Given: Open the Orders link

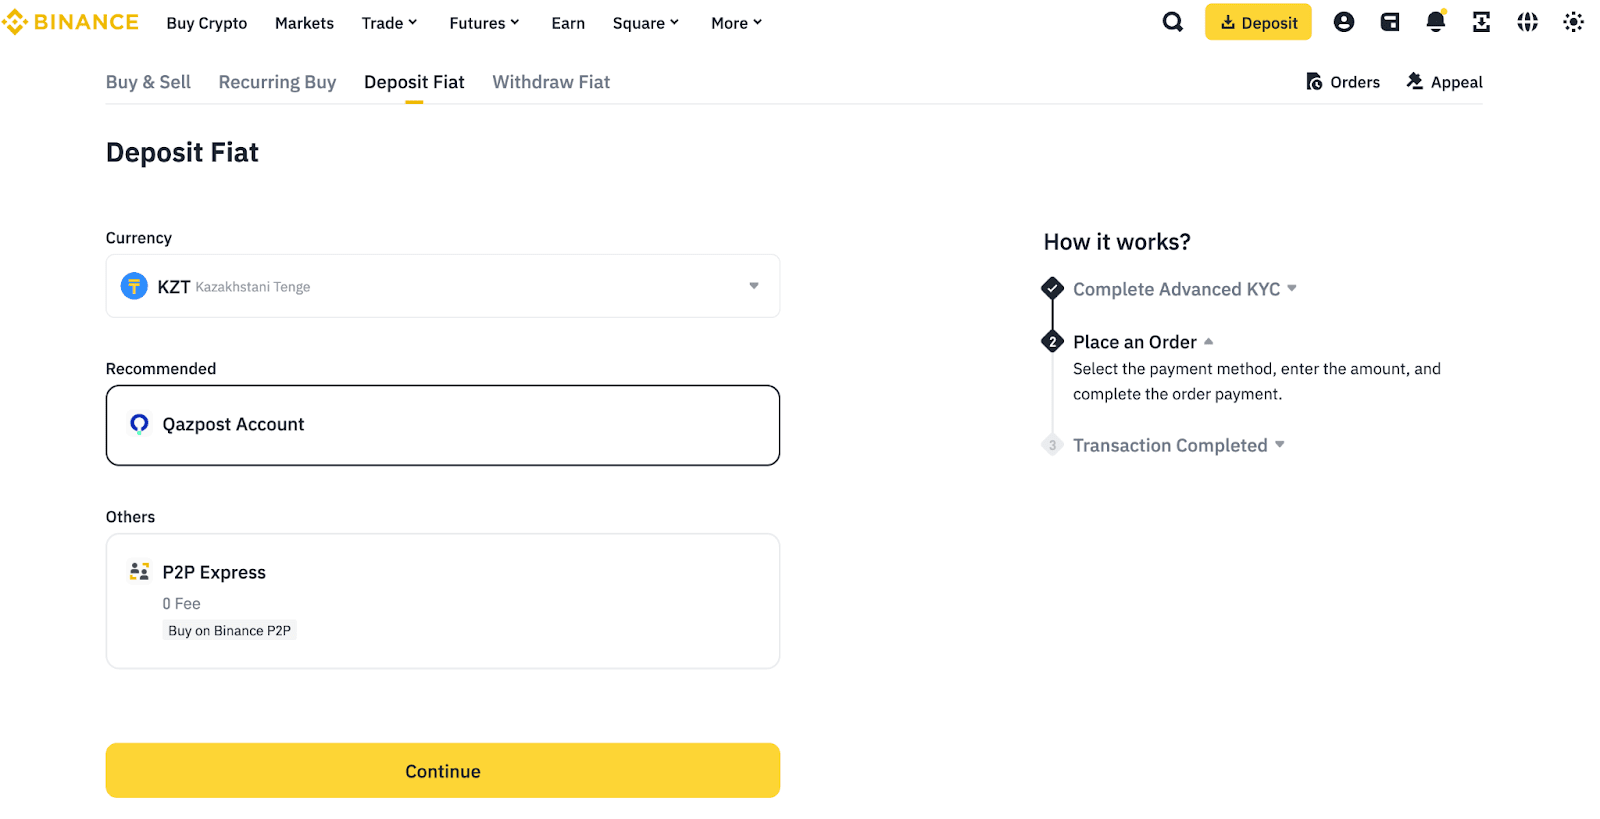Looking at the screenshot, I should 1343,82.
